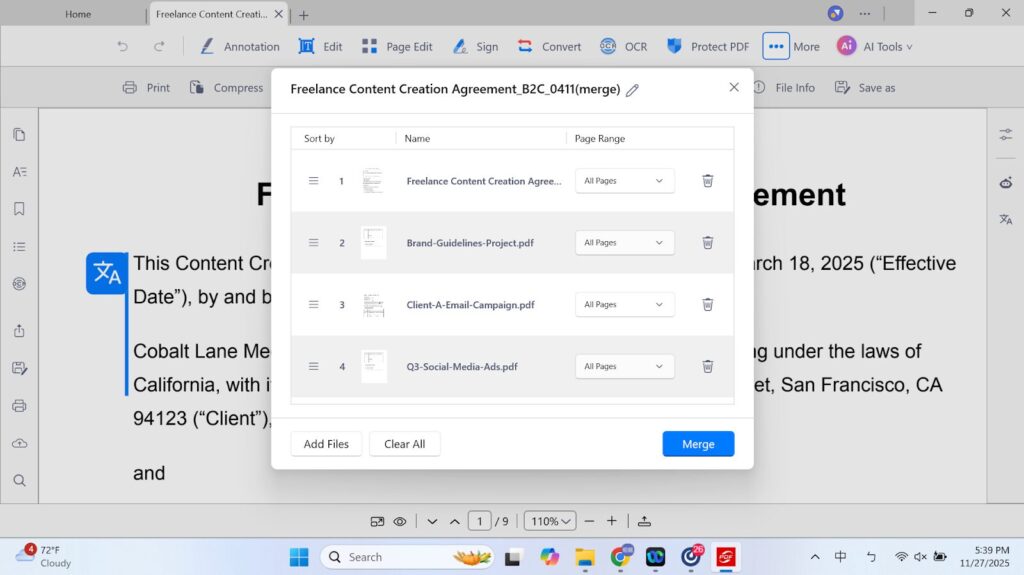Click pencil icon to rename merged file
This screenshot has height=575, width=1024.
[632, 90]
